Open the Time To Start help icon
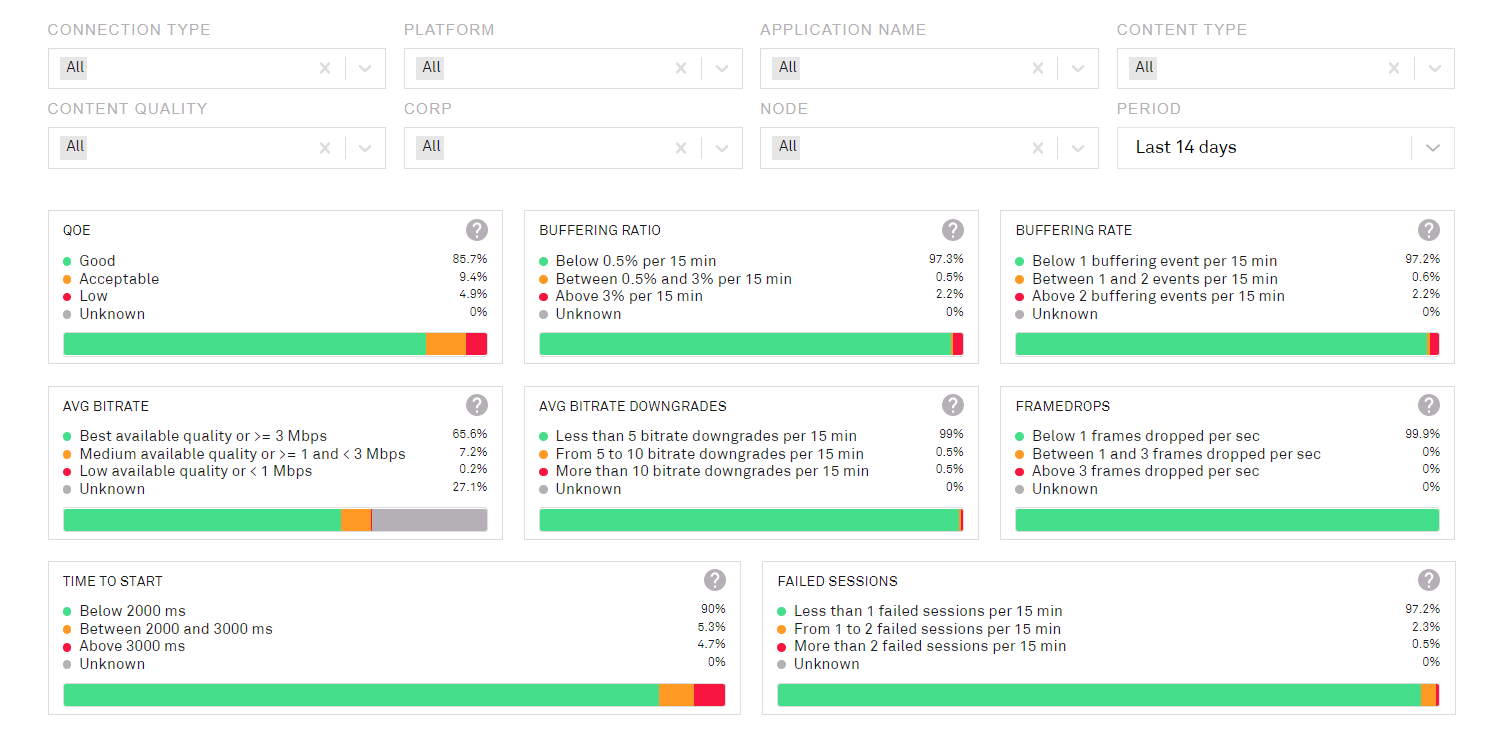This screenshot has height=734, width=1500. click(x=714, y=580)
